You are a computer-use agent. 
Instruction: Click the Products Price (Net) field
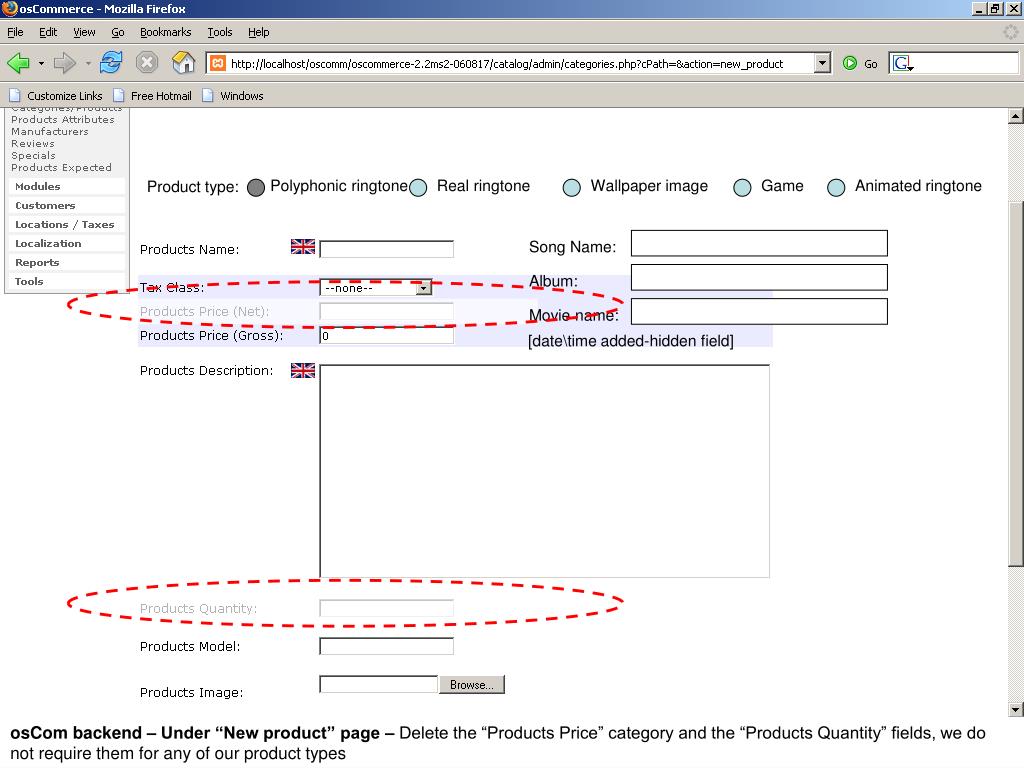387,312
